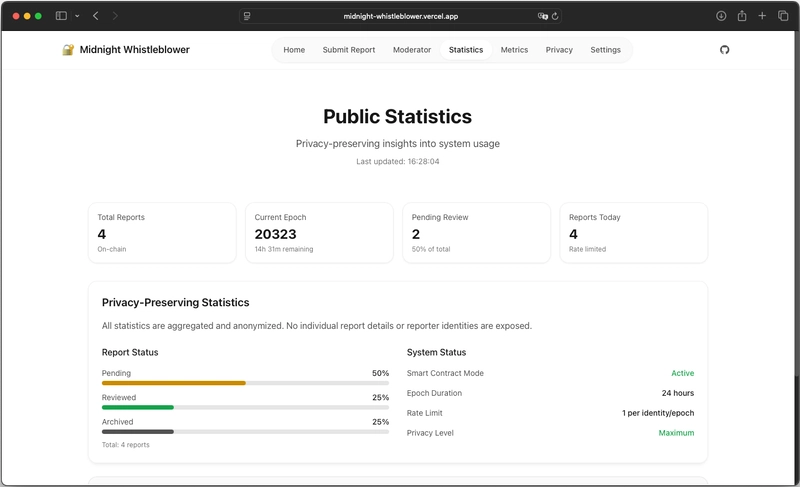Image resolution: width=800 pixels, height=487 pixels.
Task: Click the translate icon in the address bar
Action: (542, 16)
